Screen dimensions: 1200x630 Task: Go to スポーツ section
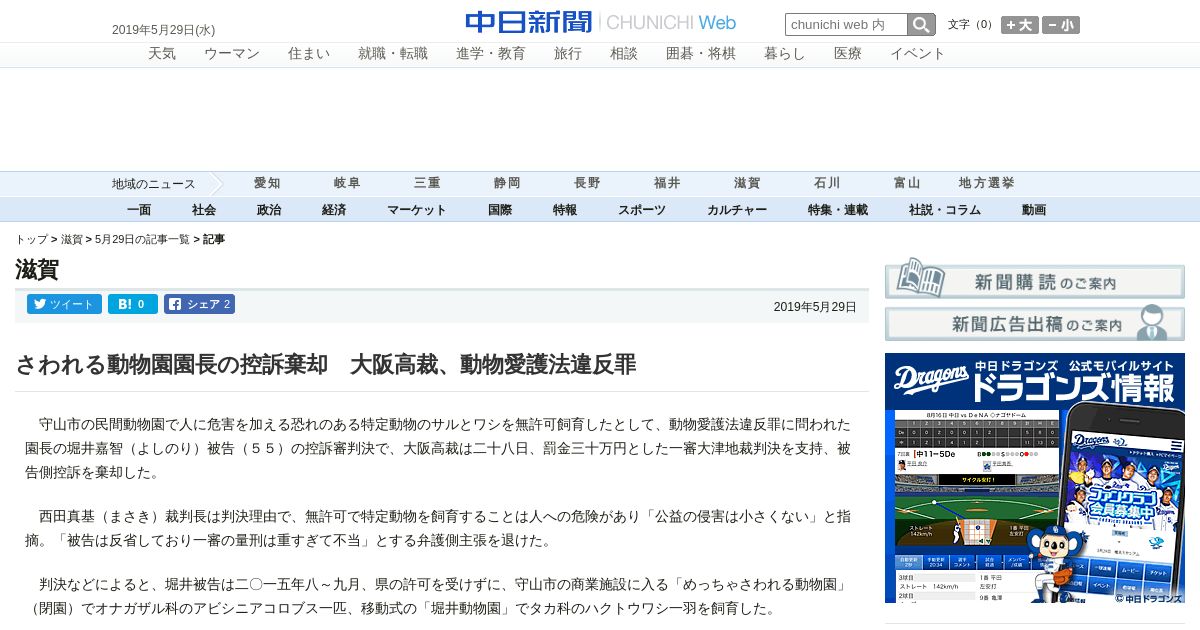642,210
